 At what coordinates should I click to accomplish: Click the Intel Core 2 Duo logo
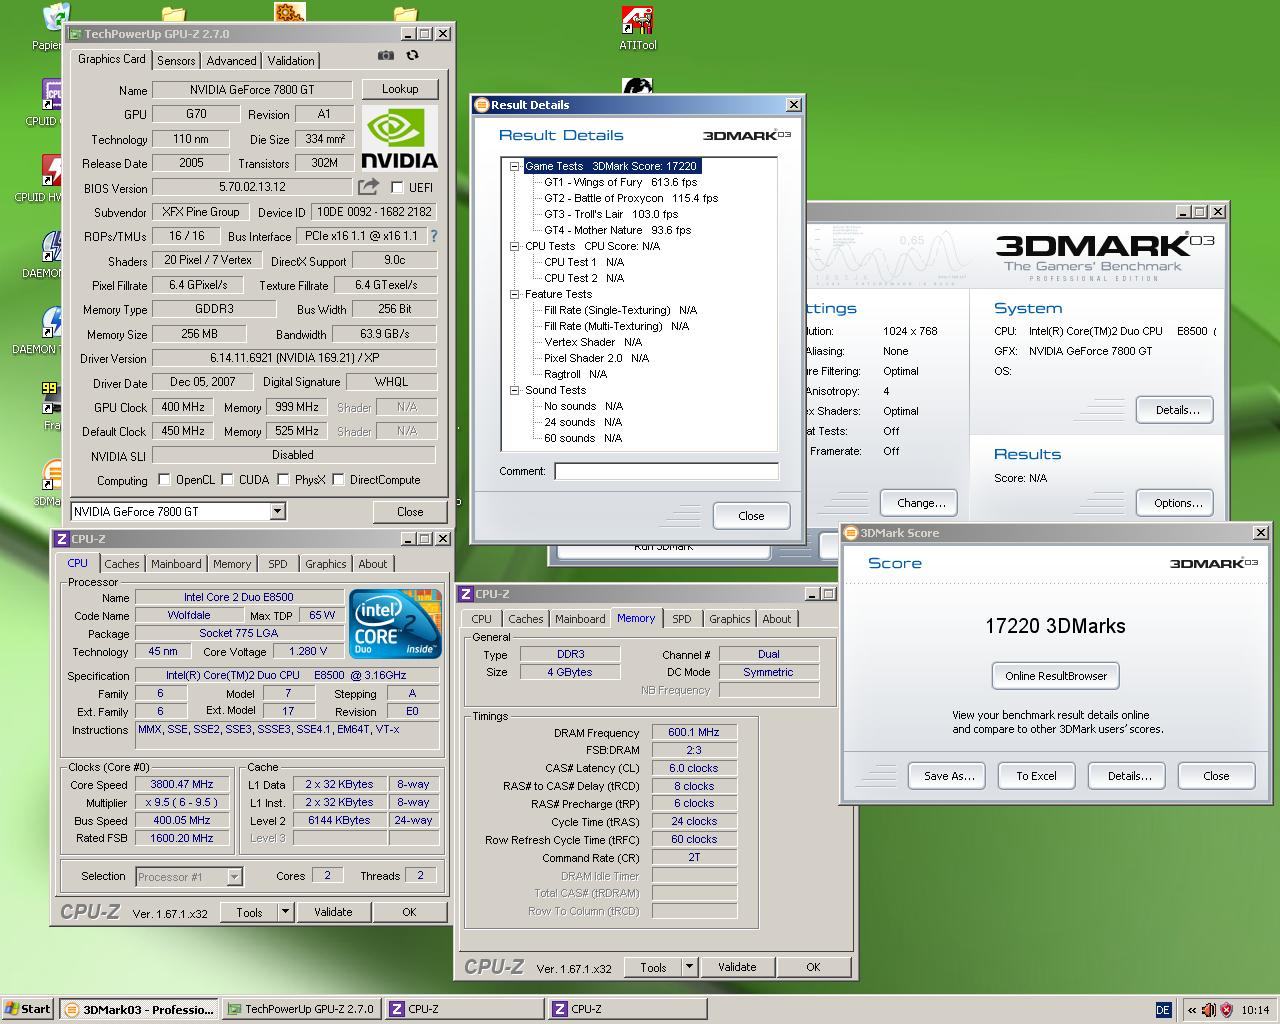pyautogui.click(x=395, y=624)
